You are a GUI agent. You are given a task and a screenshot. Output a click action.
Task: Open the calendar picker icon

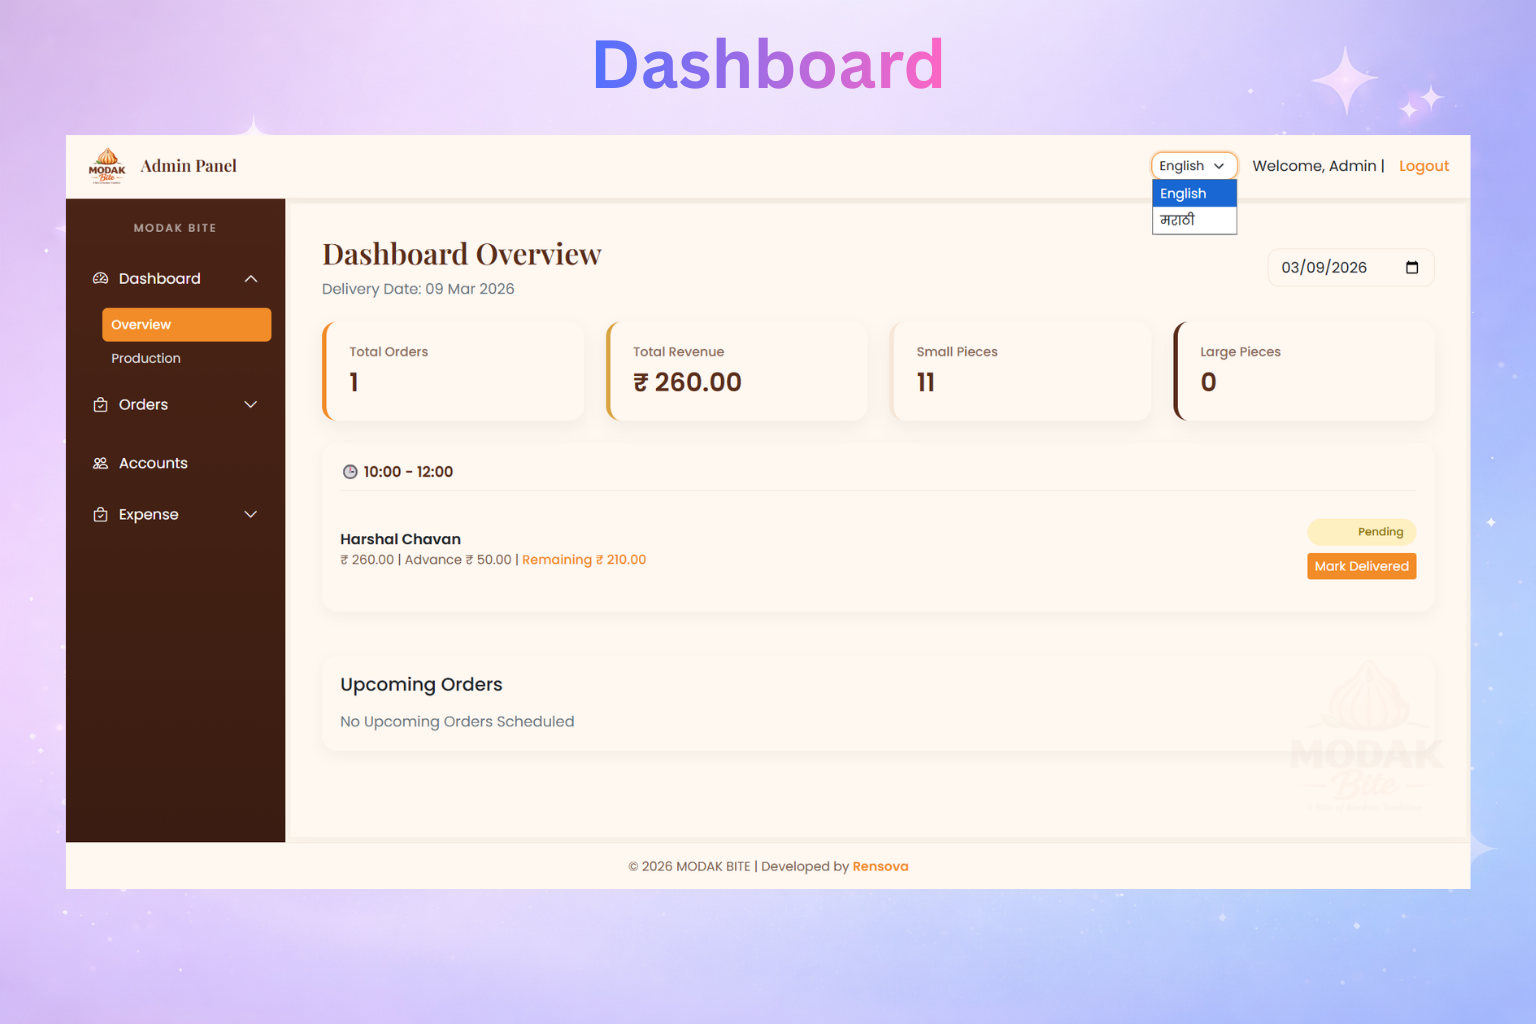(x=1411, y=268)
